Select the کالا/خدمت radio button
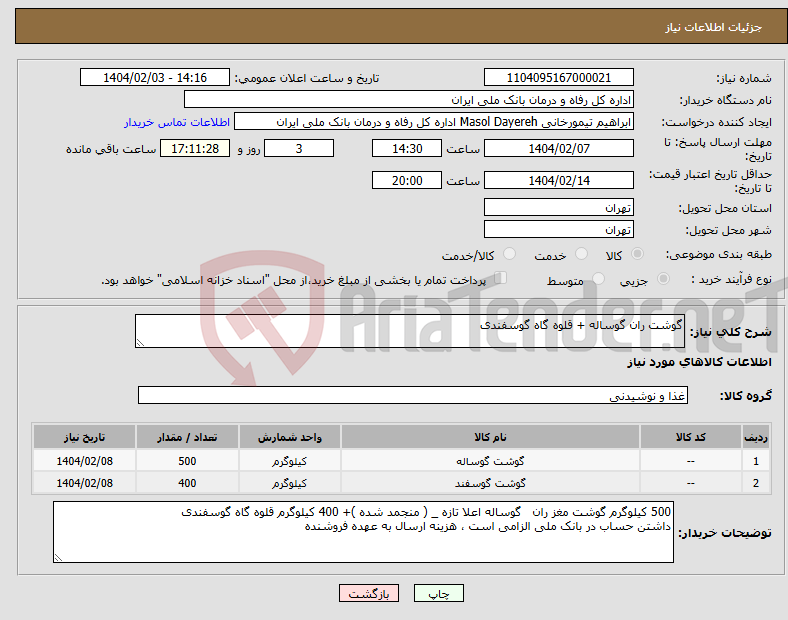The height and width of the screenshot is (620, 788). click(x=509, y=254)
